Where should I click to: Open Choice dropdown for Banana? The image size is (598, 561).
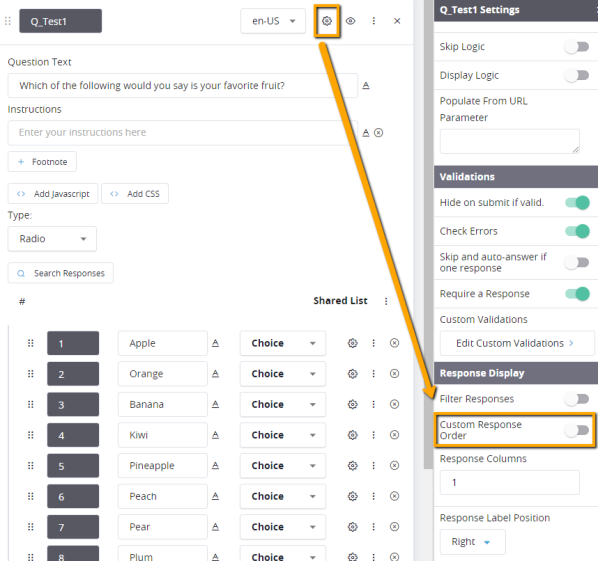(x=283, y=404)
